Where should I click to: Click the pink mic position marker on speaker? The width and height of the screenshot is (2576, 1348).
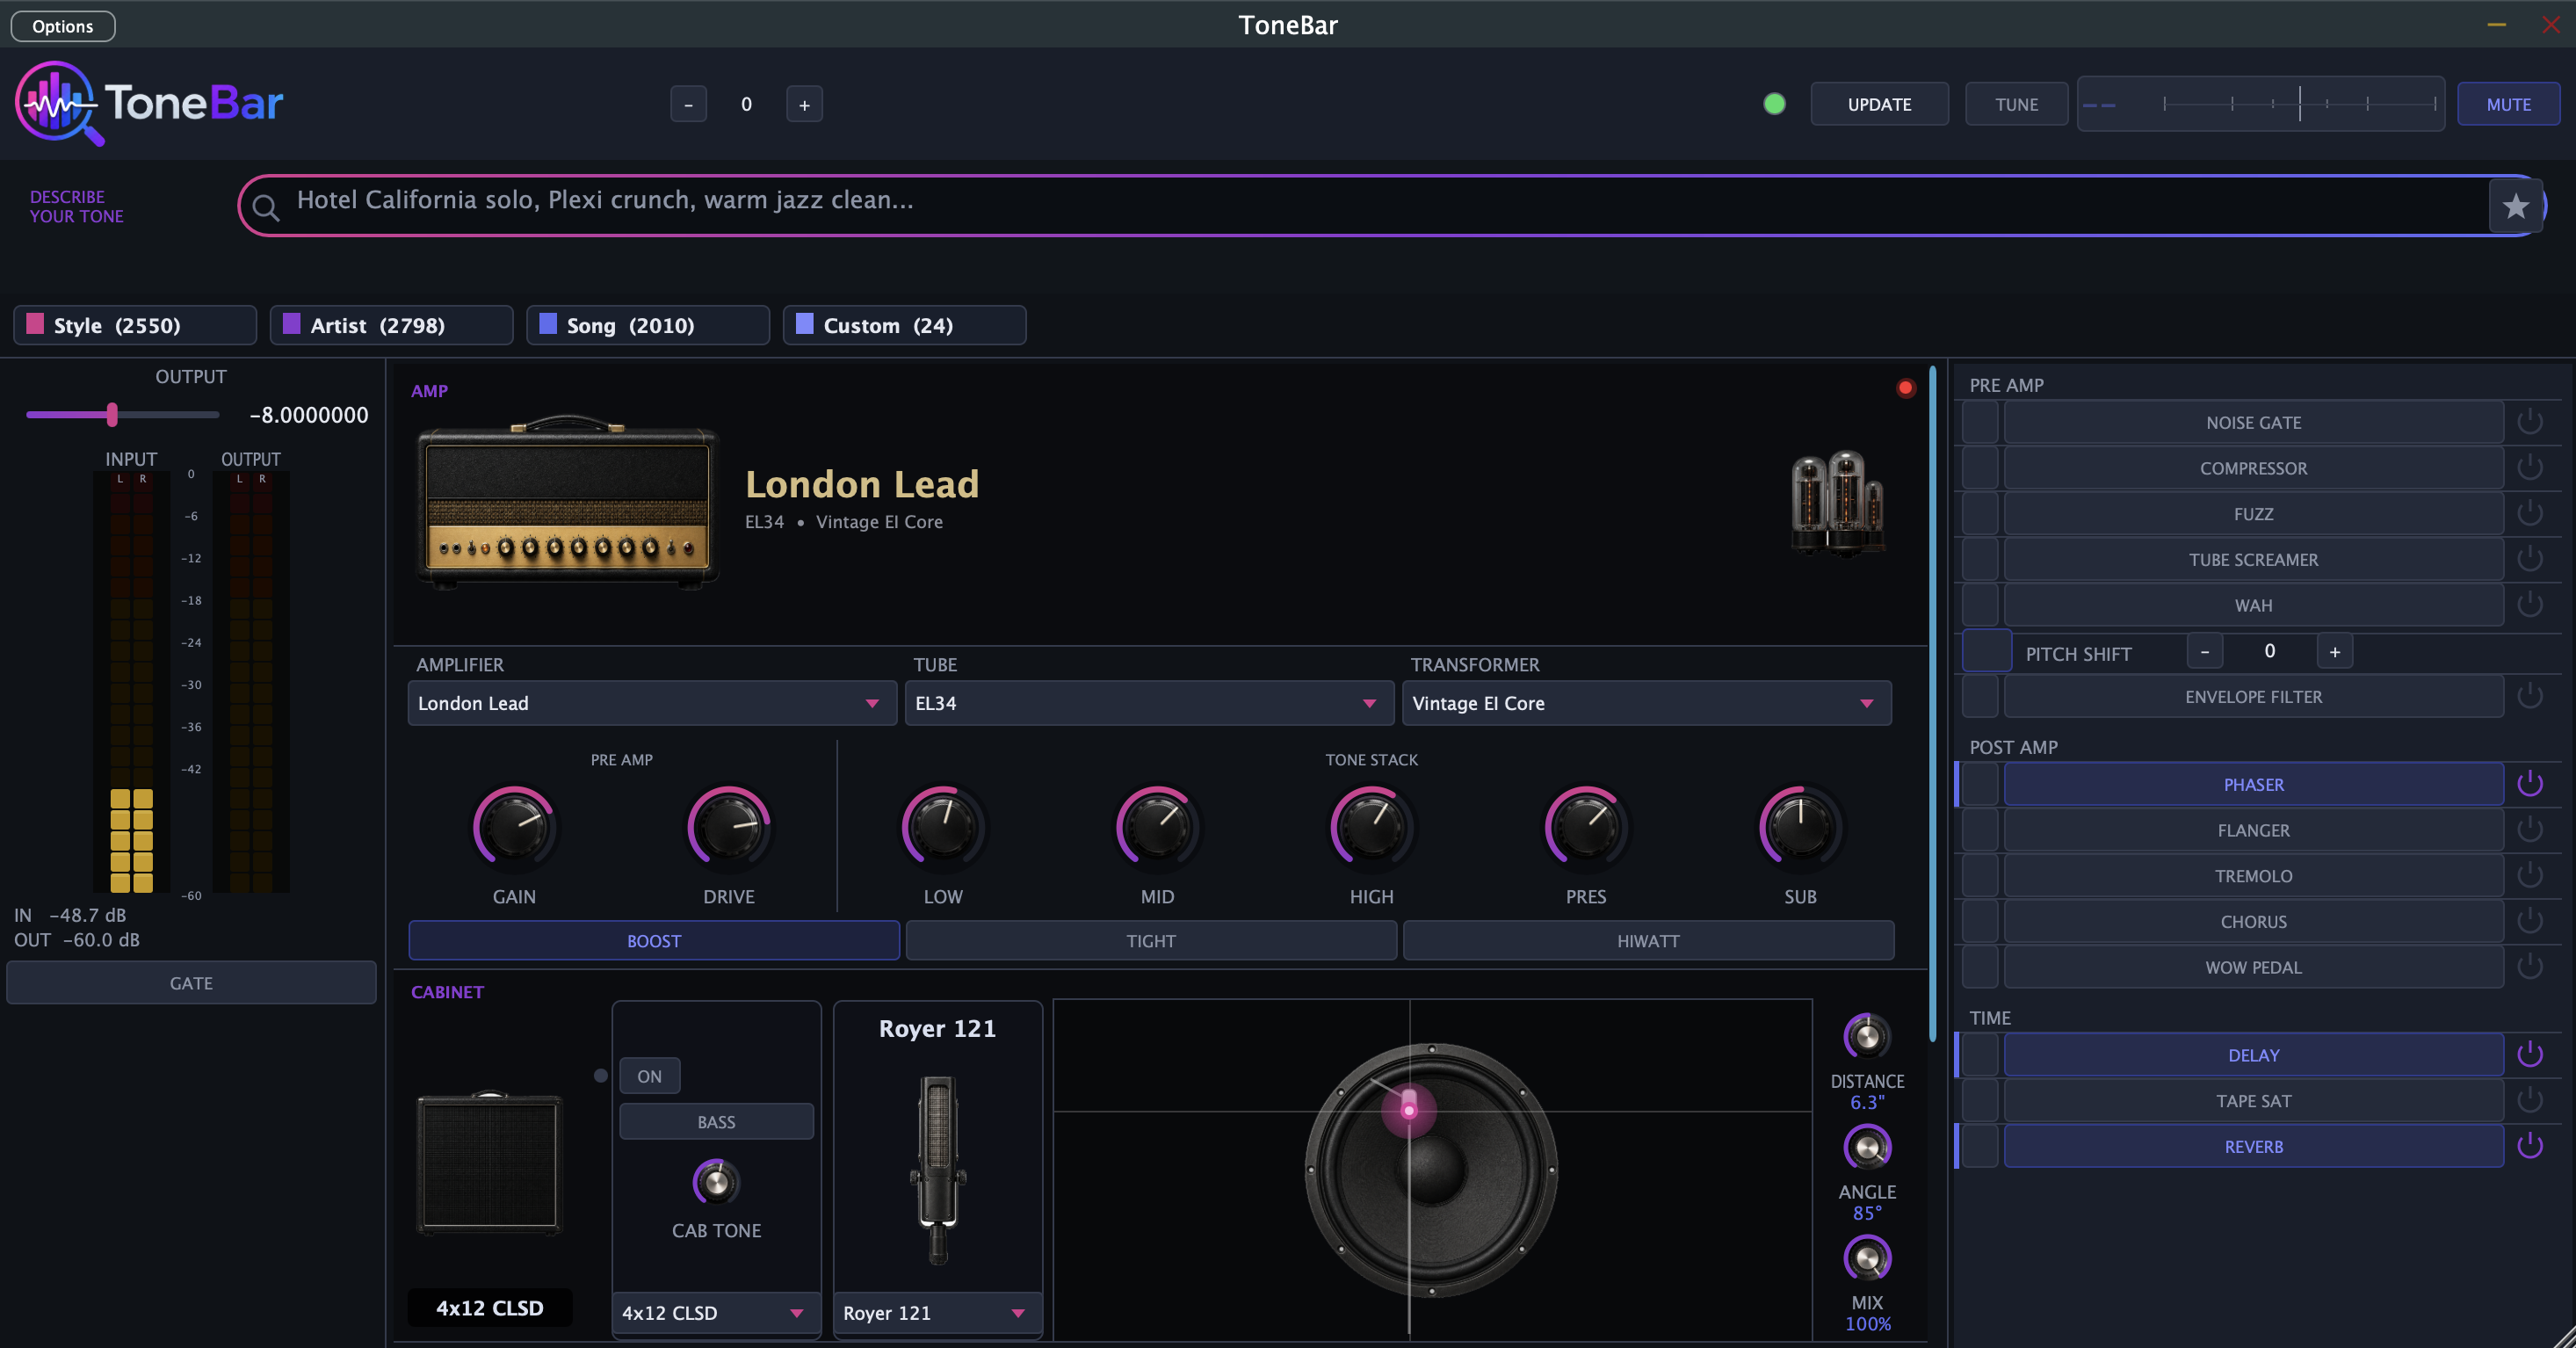click(1408, 1109)
